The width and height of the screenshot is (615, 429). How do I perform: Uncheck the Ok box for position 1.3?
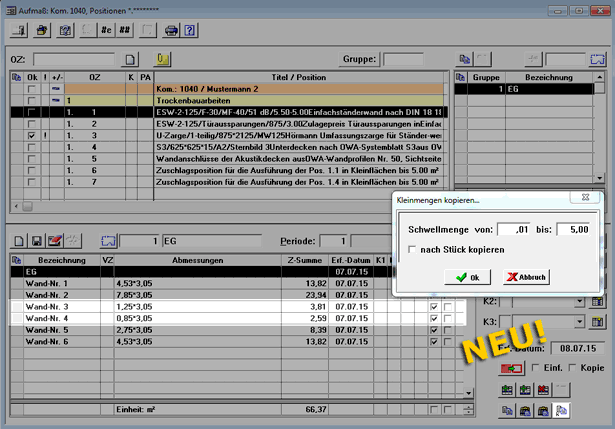coord(33,134)
